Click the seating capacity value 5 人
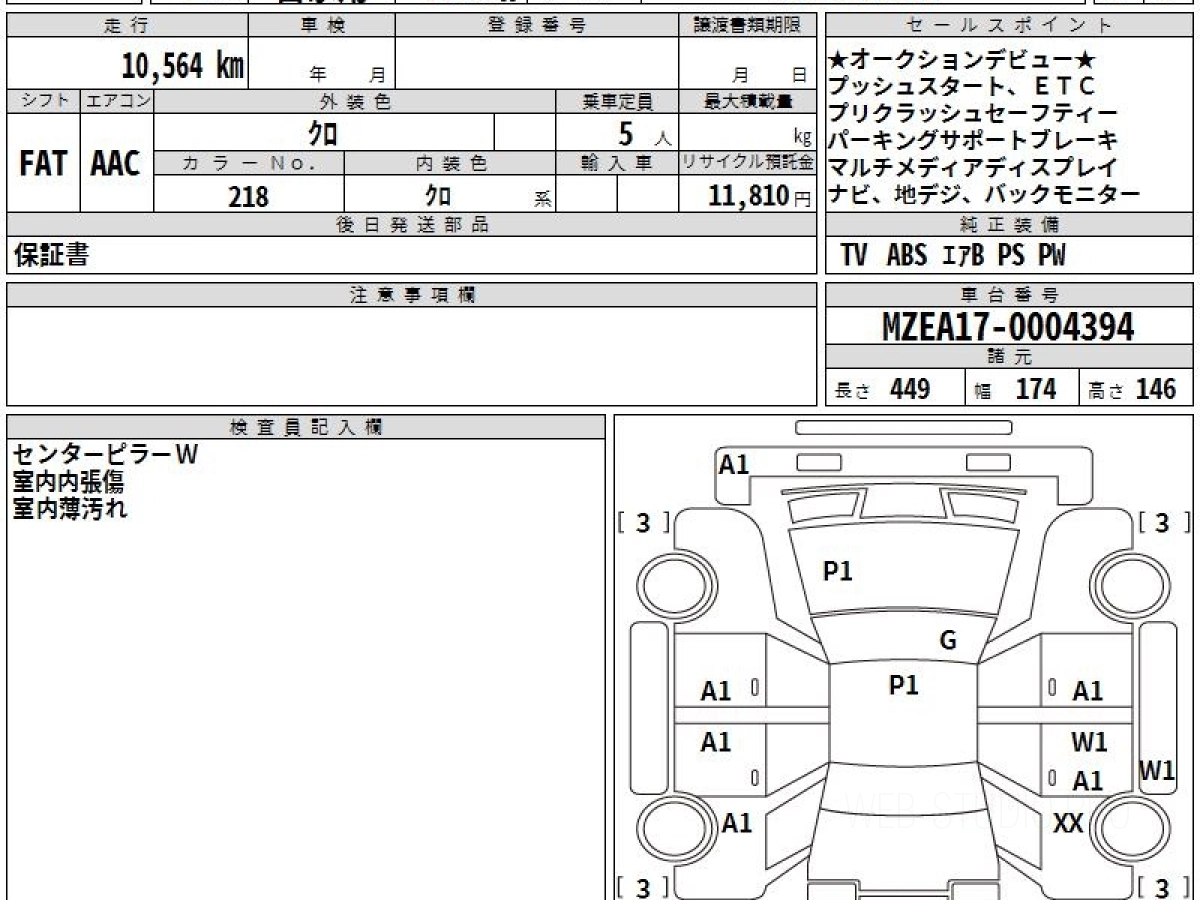 [643, 133]
